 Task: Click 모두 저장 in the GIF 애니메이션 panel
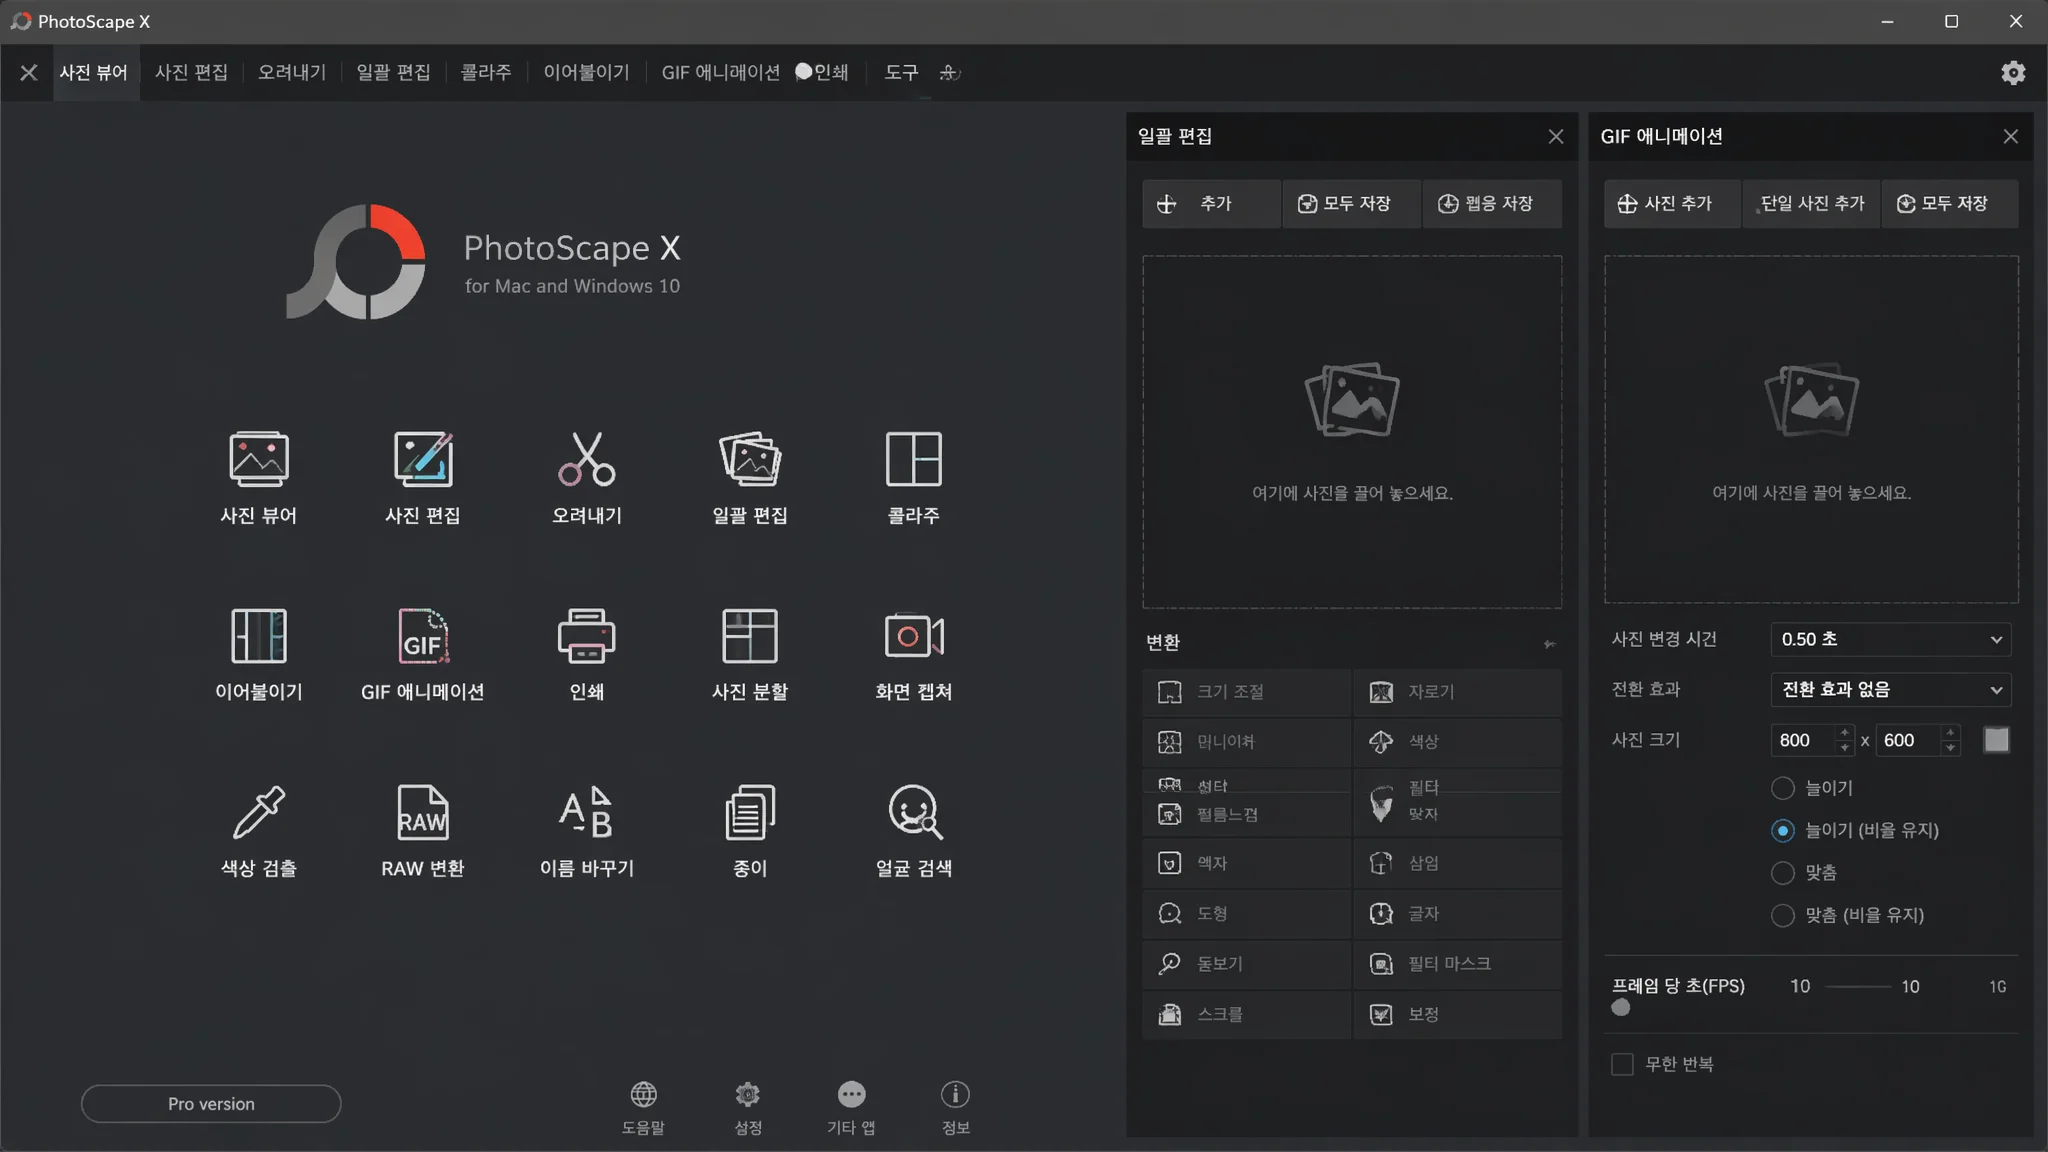tap(1950, 204)
